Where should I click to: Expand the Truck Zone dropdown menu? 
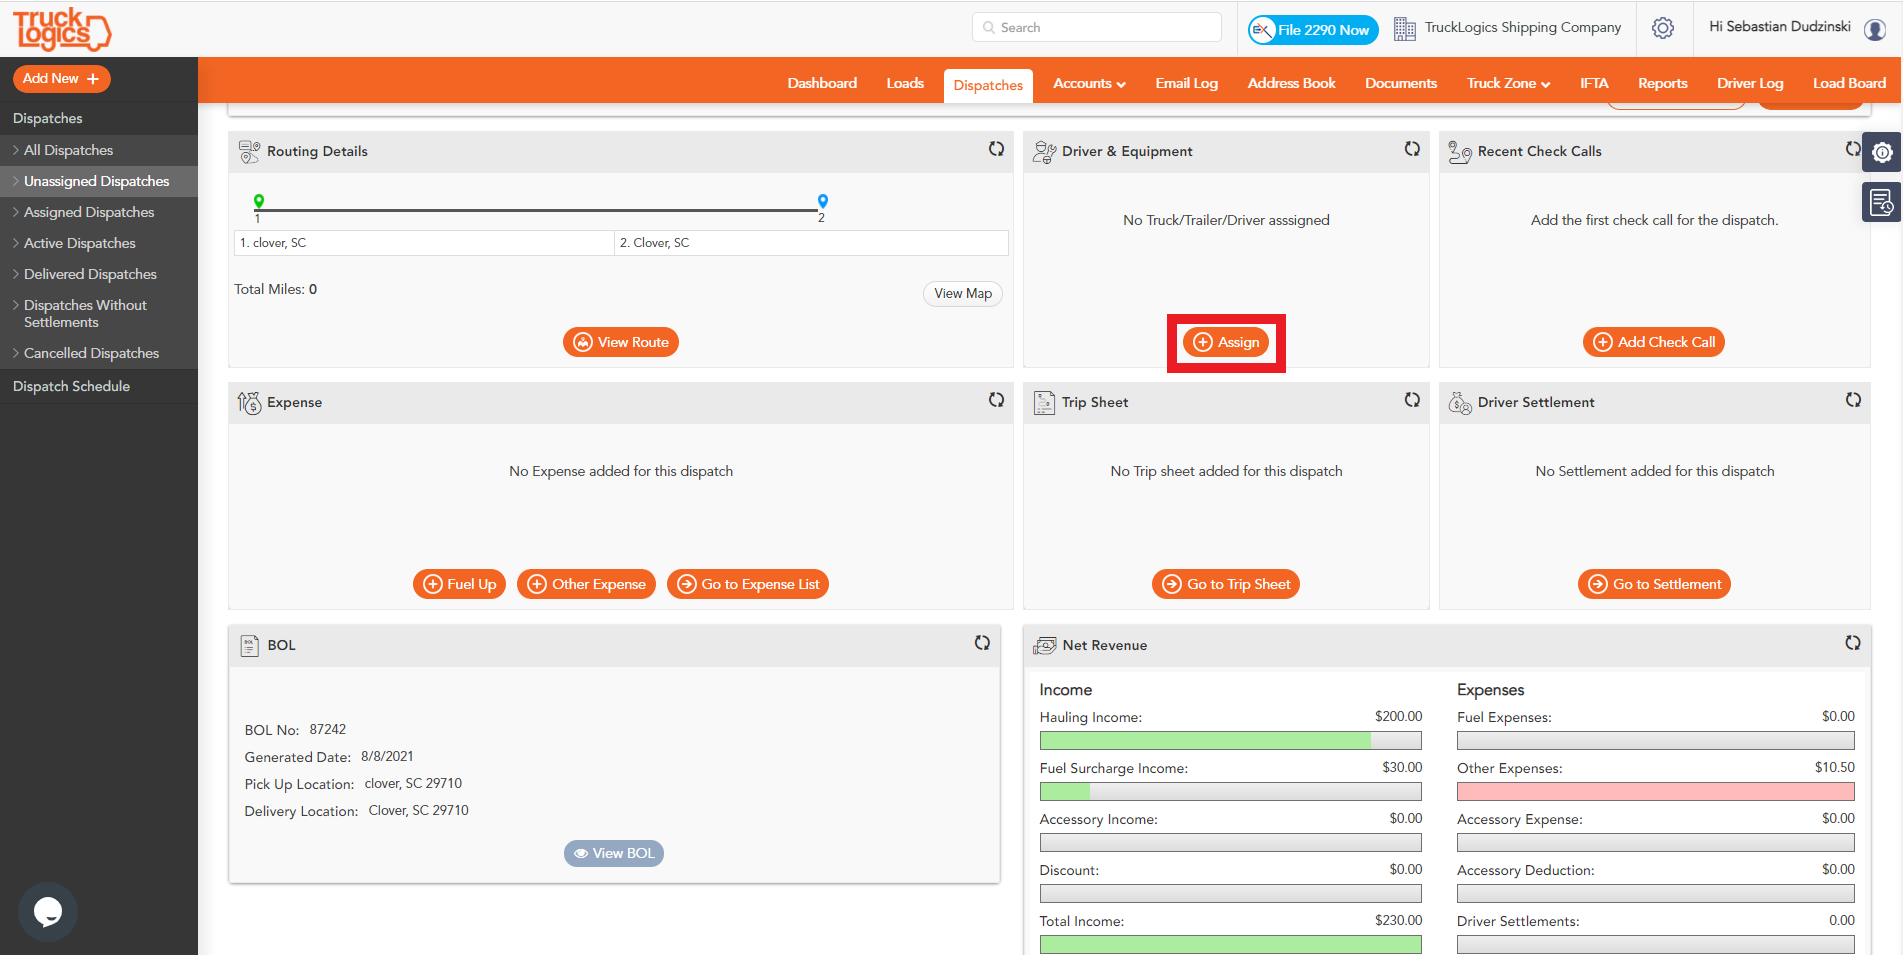click(x=1508, y=83)
